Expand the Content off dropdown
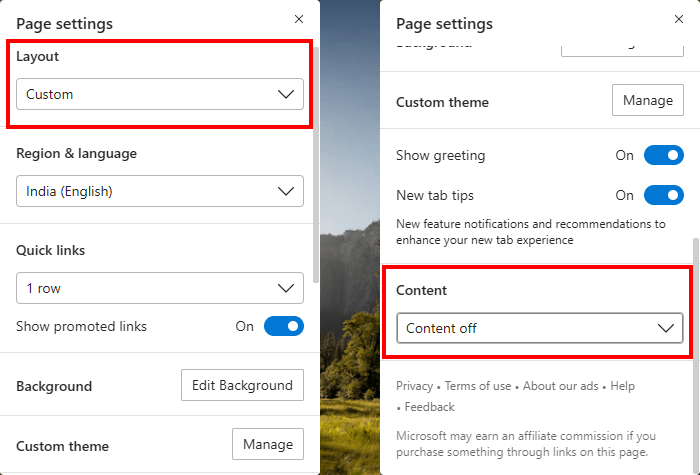Screen dimensions: 700x475 [x=540, y=328]
